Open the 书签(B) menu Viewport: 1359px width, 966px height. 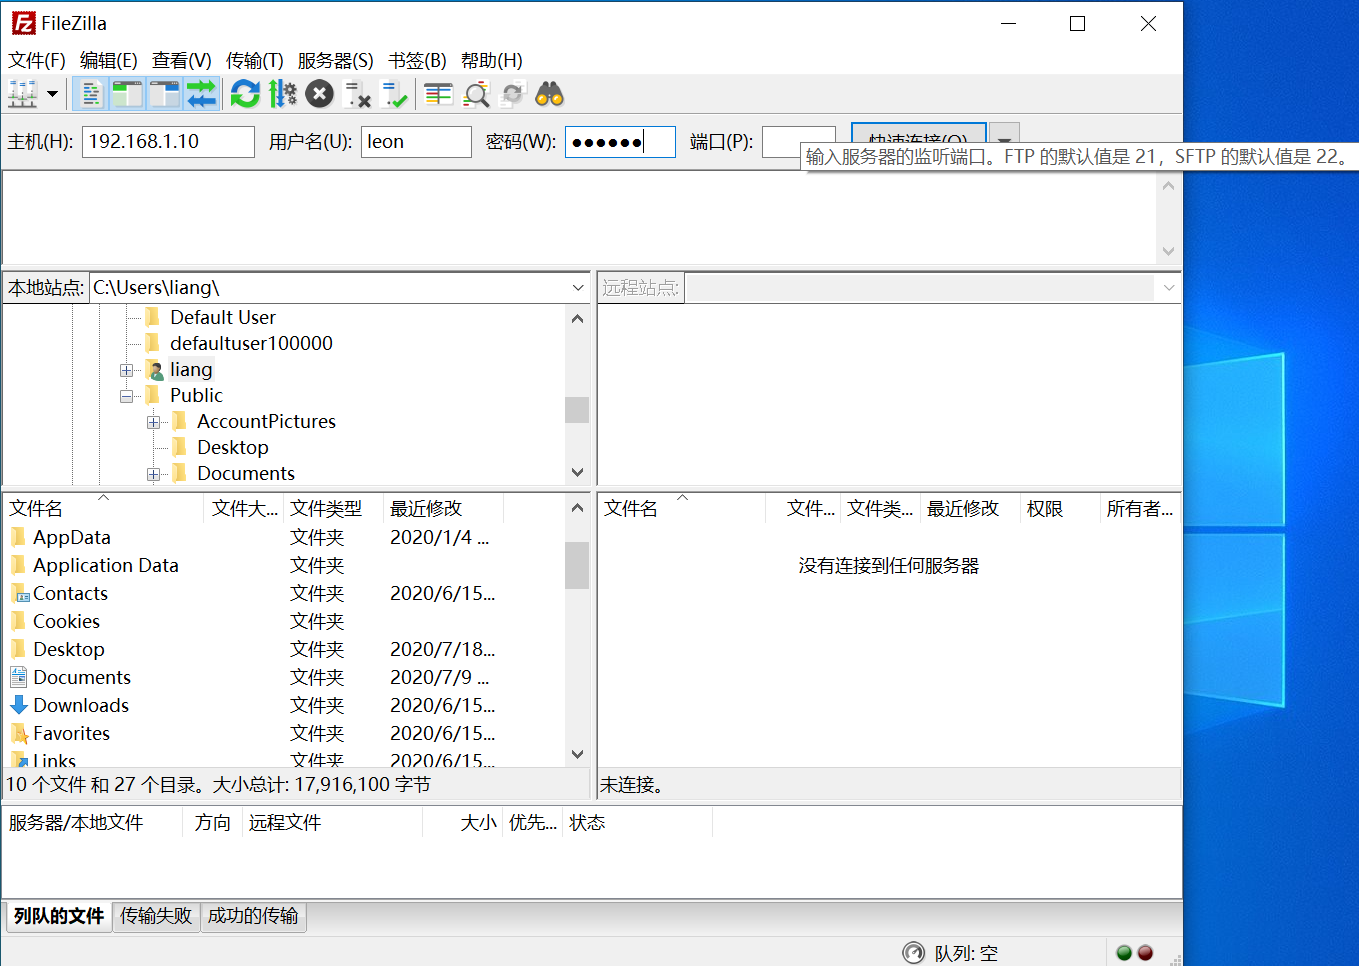[x=417, y=60]
